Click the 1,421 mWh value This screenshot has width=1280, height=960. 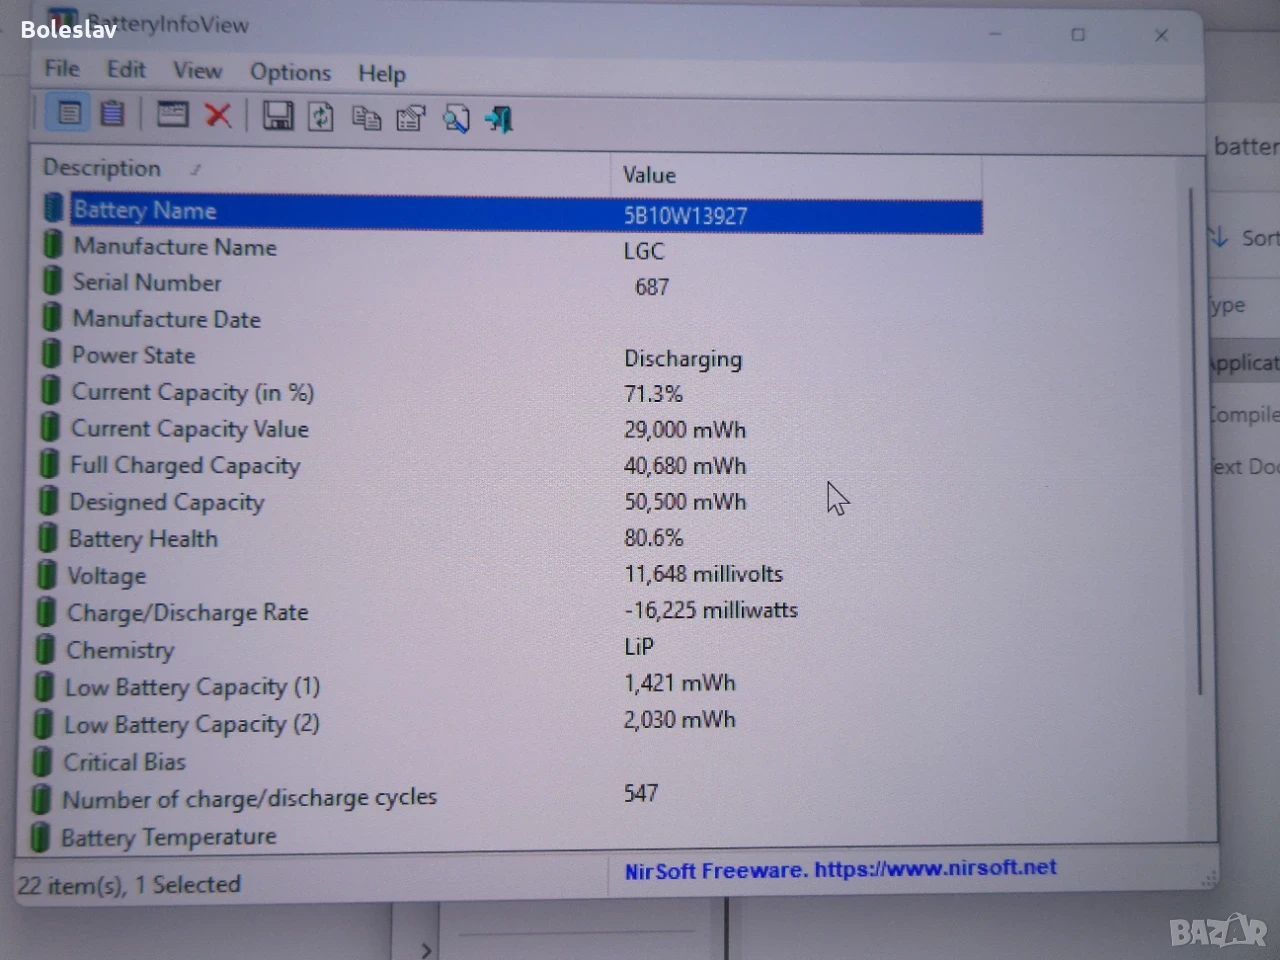(x=680, y=683)
